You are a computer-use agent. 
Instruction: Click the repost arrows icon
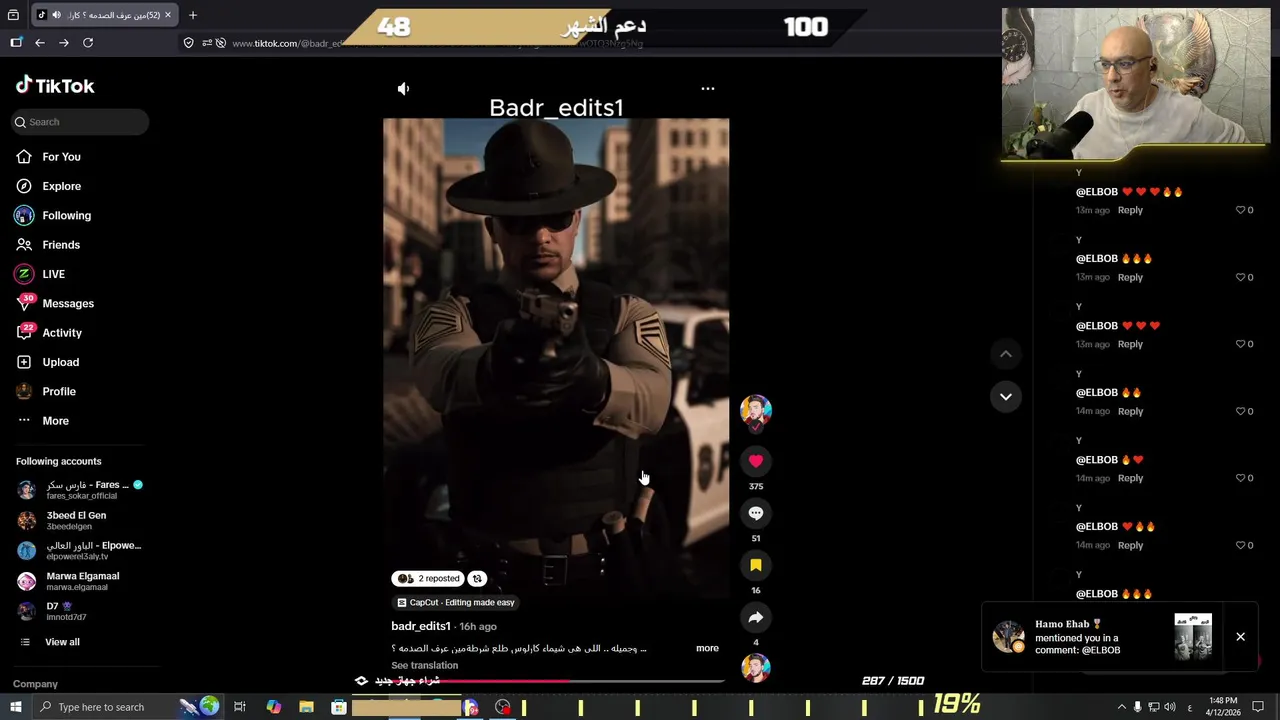click(x=478, y=578)
